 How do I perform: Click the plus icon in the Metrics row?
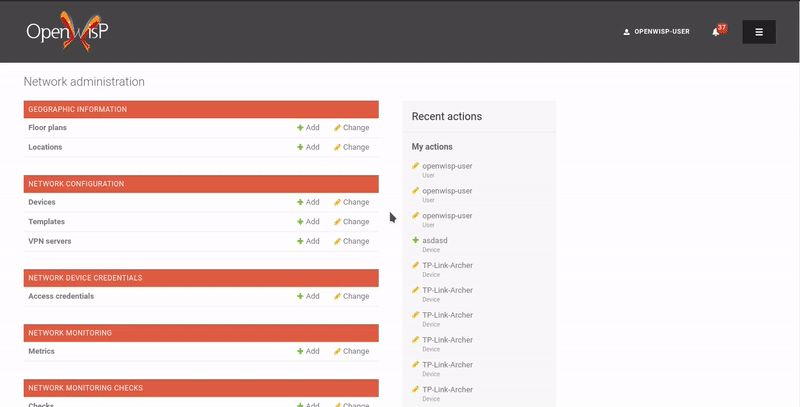300,351
